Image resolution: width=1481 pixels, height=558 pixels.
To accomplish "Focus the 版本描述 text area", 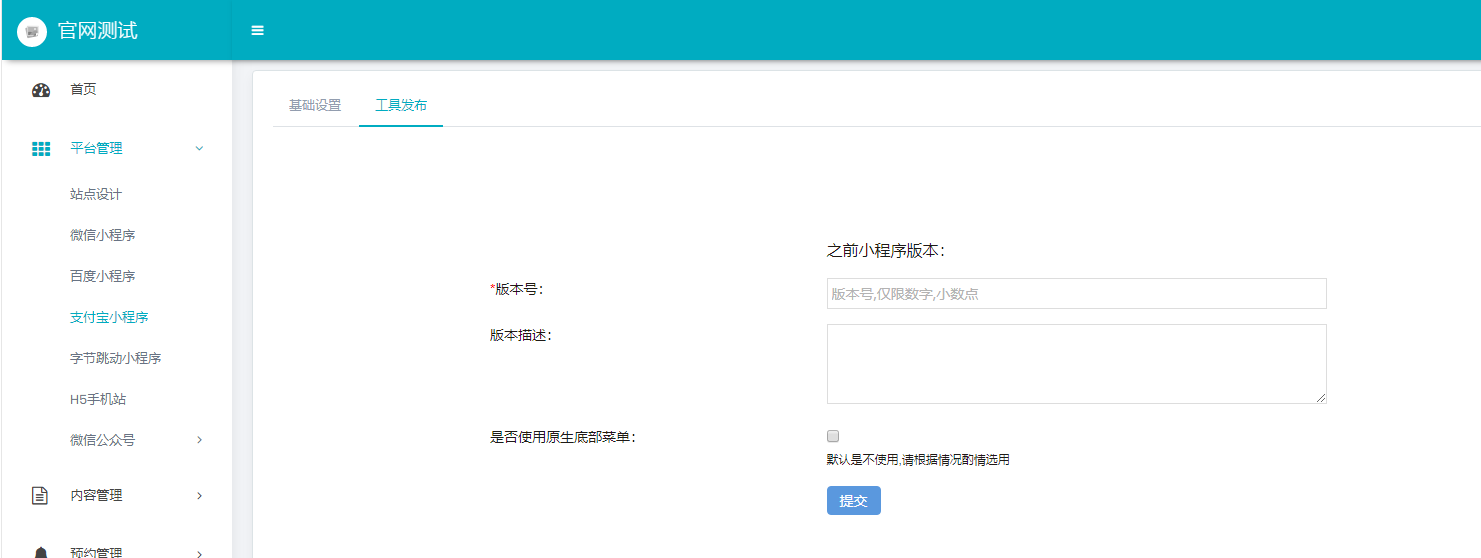I will [x=1076, y=364].
